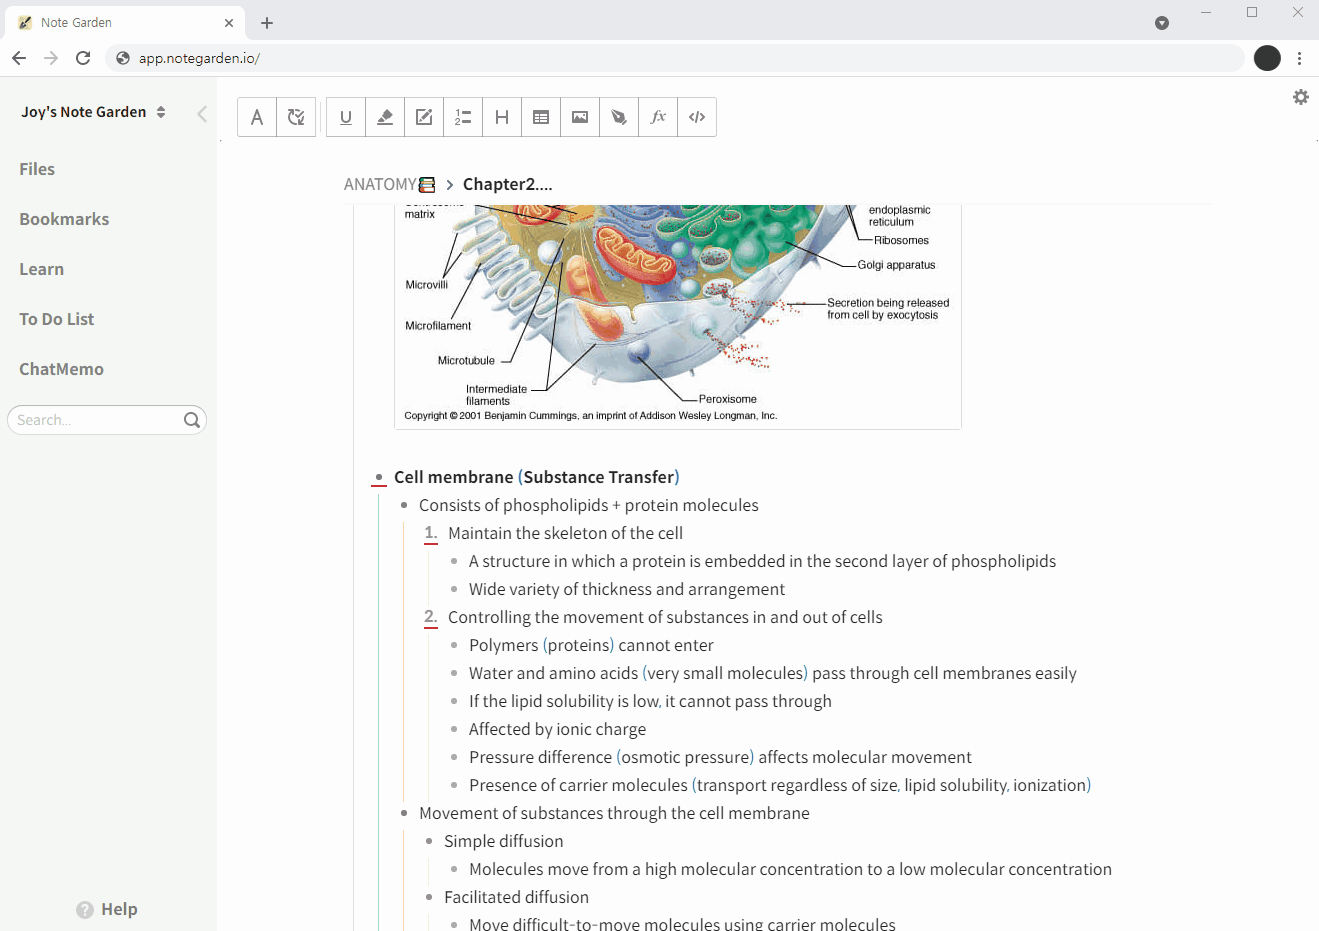The width and height of the screenshot is (1319, 931).
Task: Select the highlighter tool icon
Action: (x=385, y=117)
